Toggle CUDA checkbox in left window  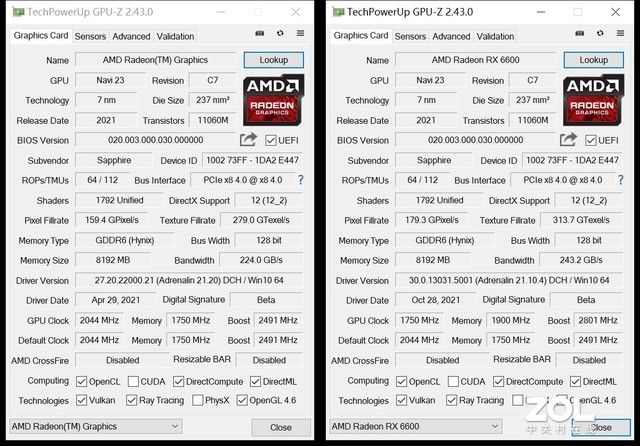pos(133,382)
